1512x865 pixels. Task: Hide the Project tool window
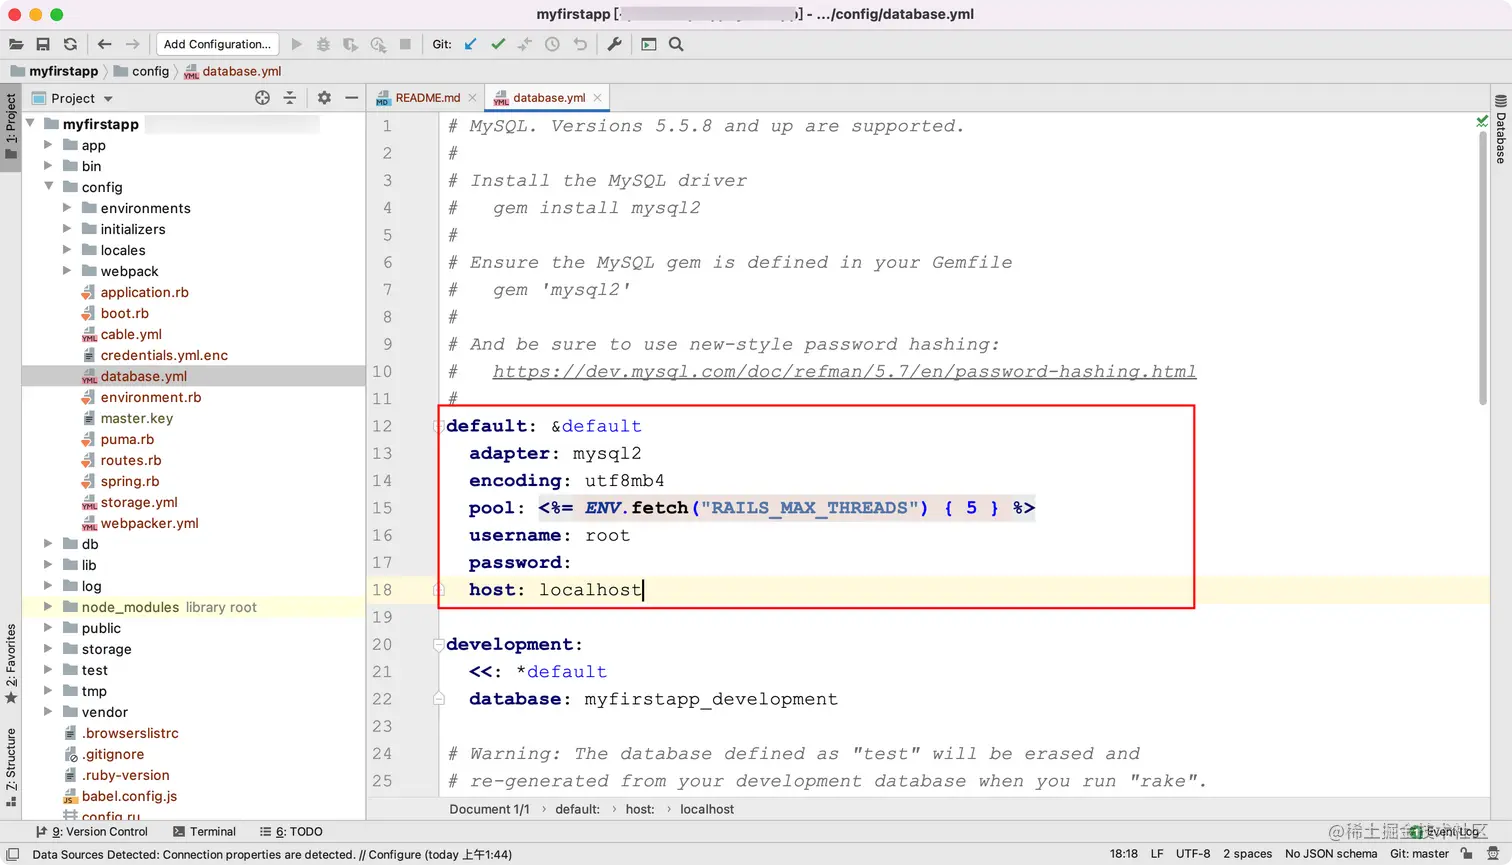(x=351, y=98)
